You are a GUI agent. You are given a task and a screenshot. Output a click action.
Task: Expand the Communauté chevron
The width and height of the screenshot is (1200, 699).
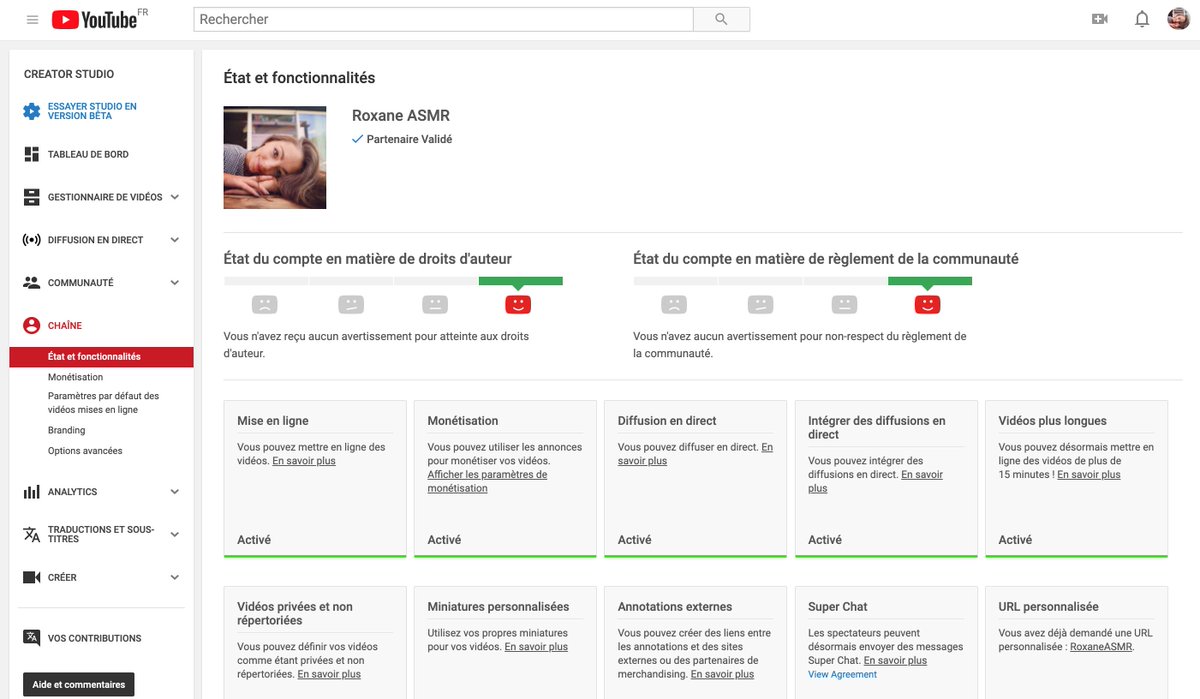(175, 283)
